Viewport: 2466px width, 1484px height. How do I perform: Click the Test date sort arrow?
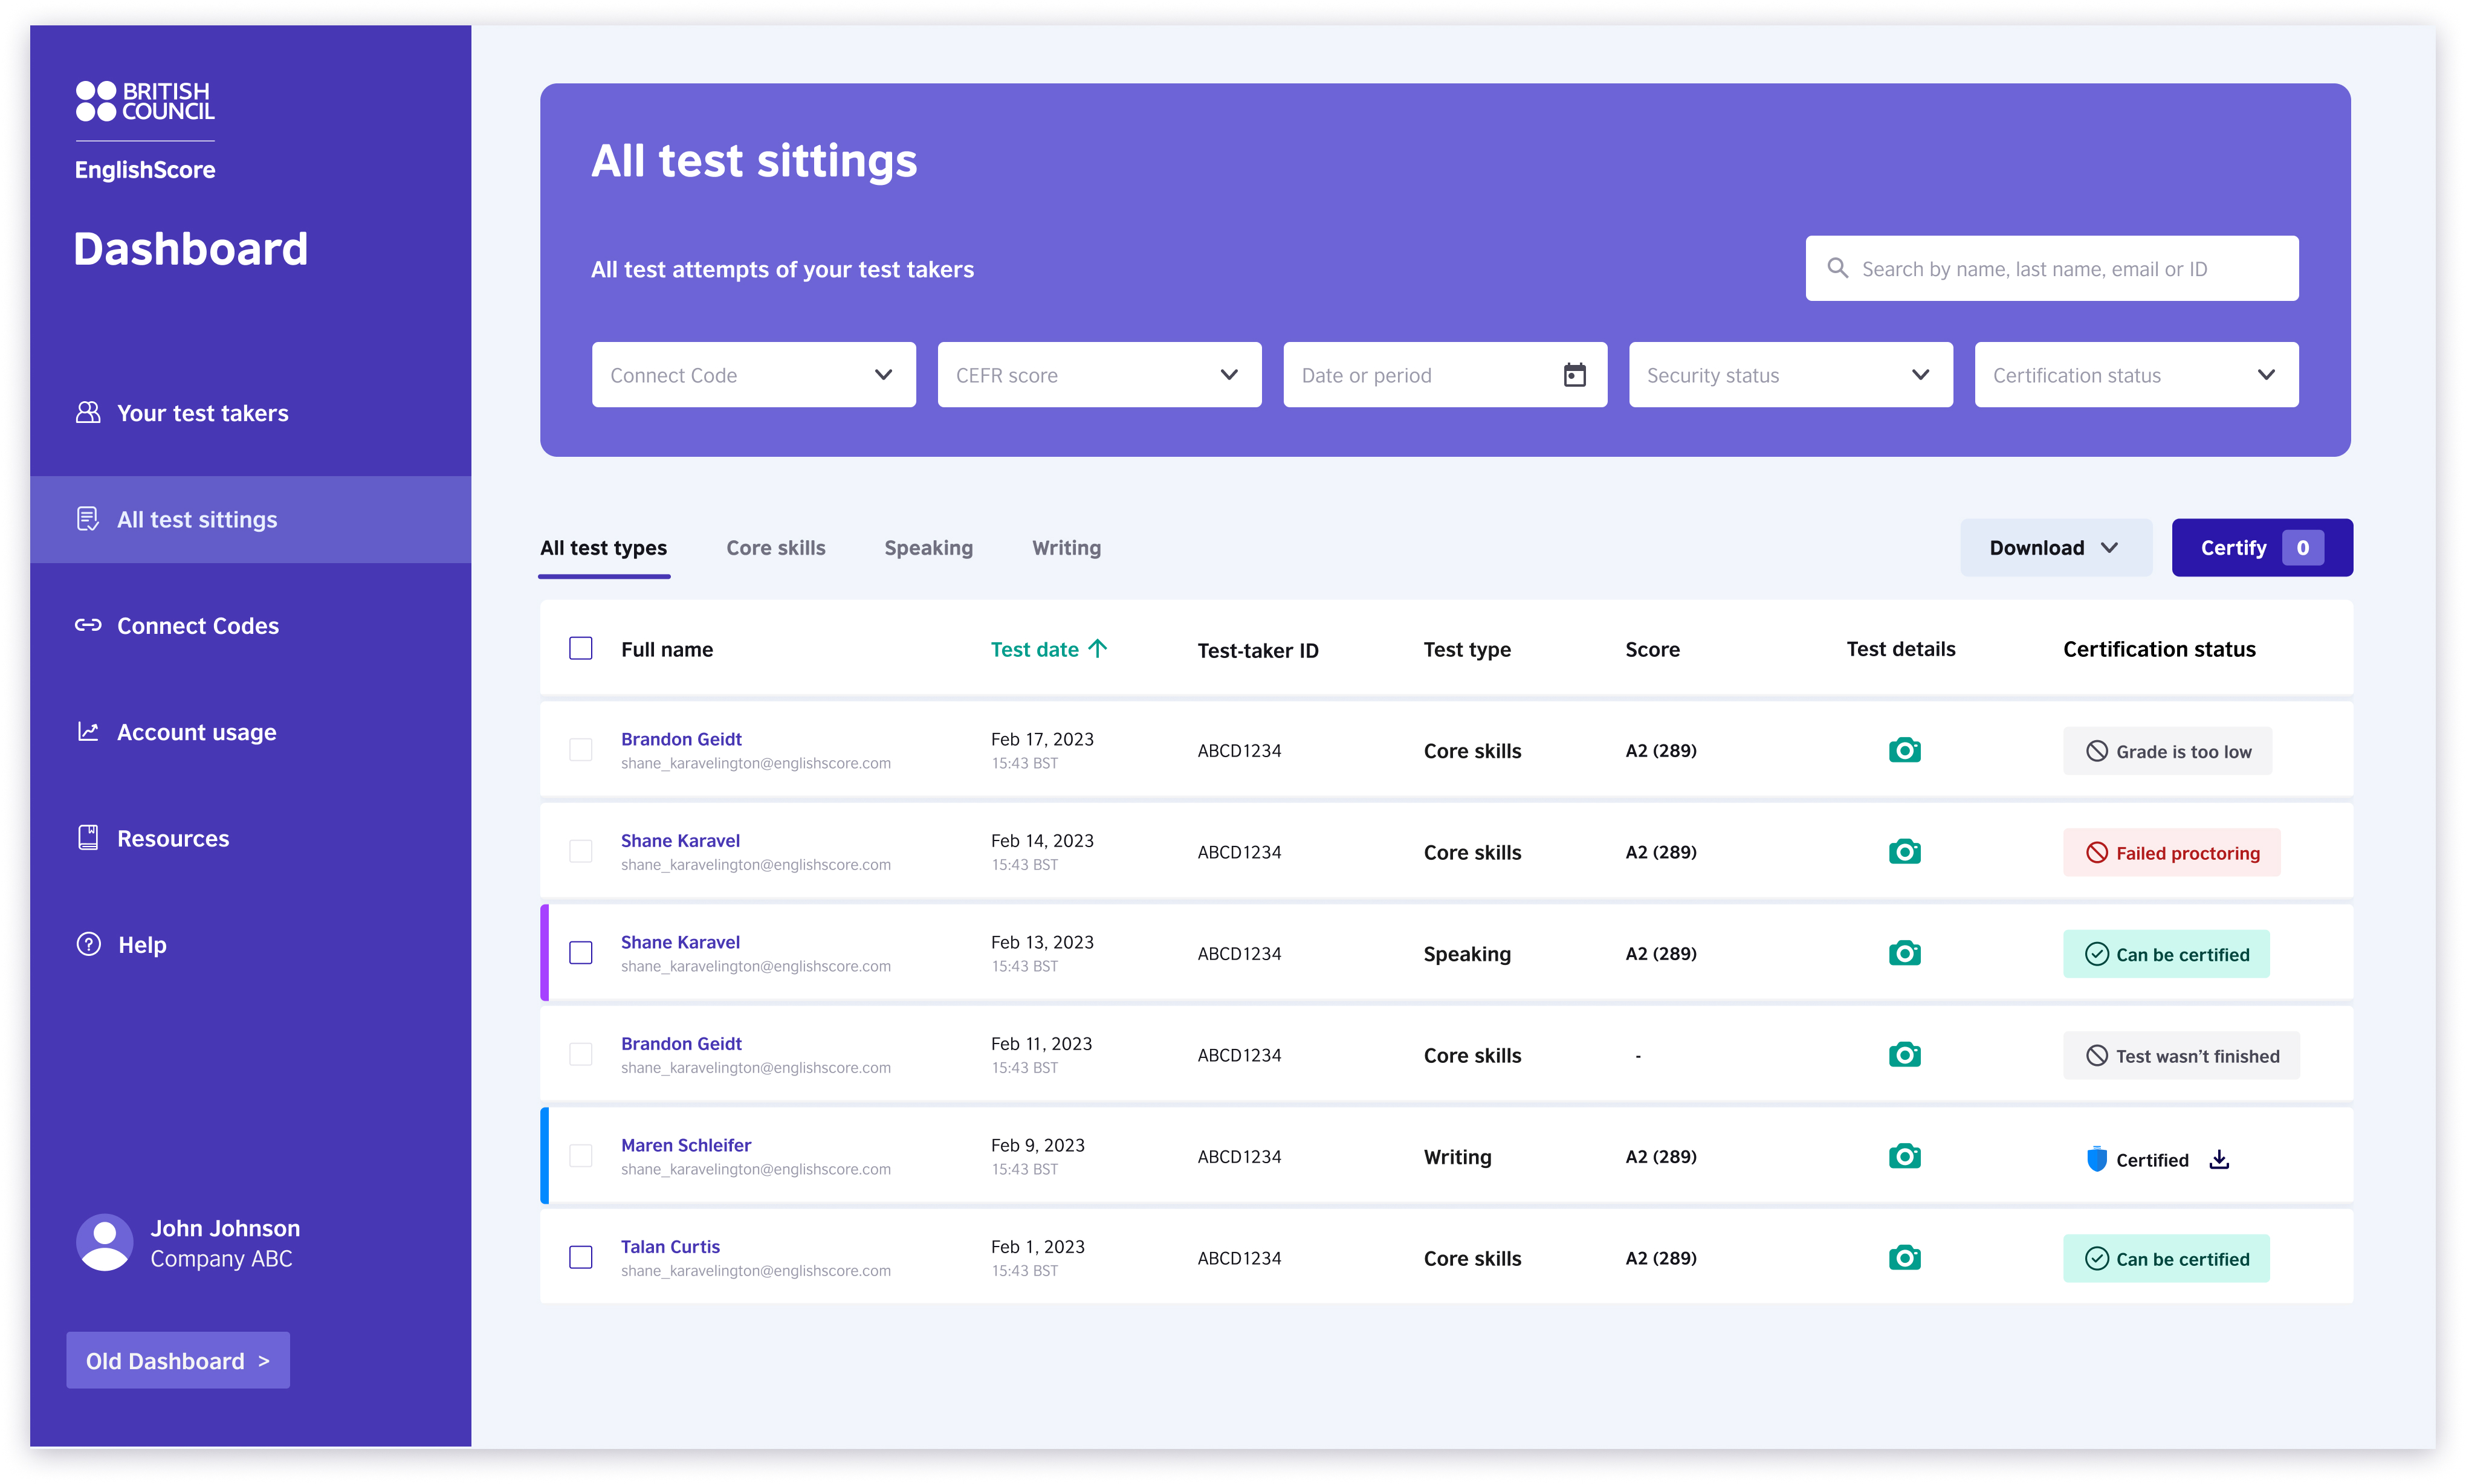tap(1097, 648)
